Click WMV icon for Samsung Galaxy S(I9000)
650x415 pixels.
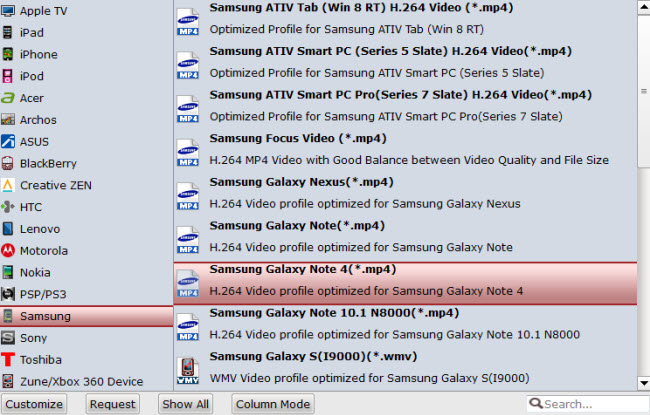coord(188,371)
